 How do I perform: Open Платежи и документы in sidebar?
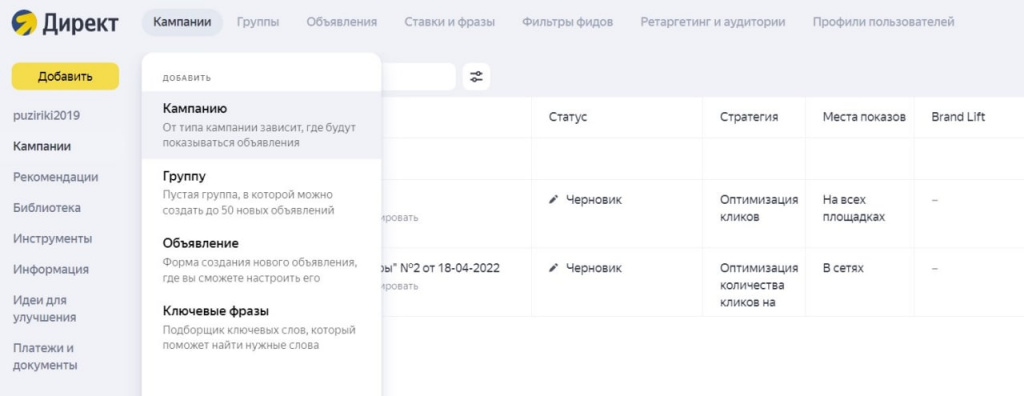[45, 357]
